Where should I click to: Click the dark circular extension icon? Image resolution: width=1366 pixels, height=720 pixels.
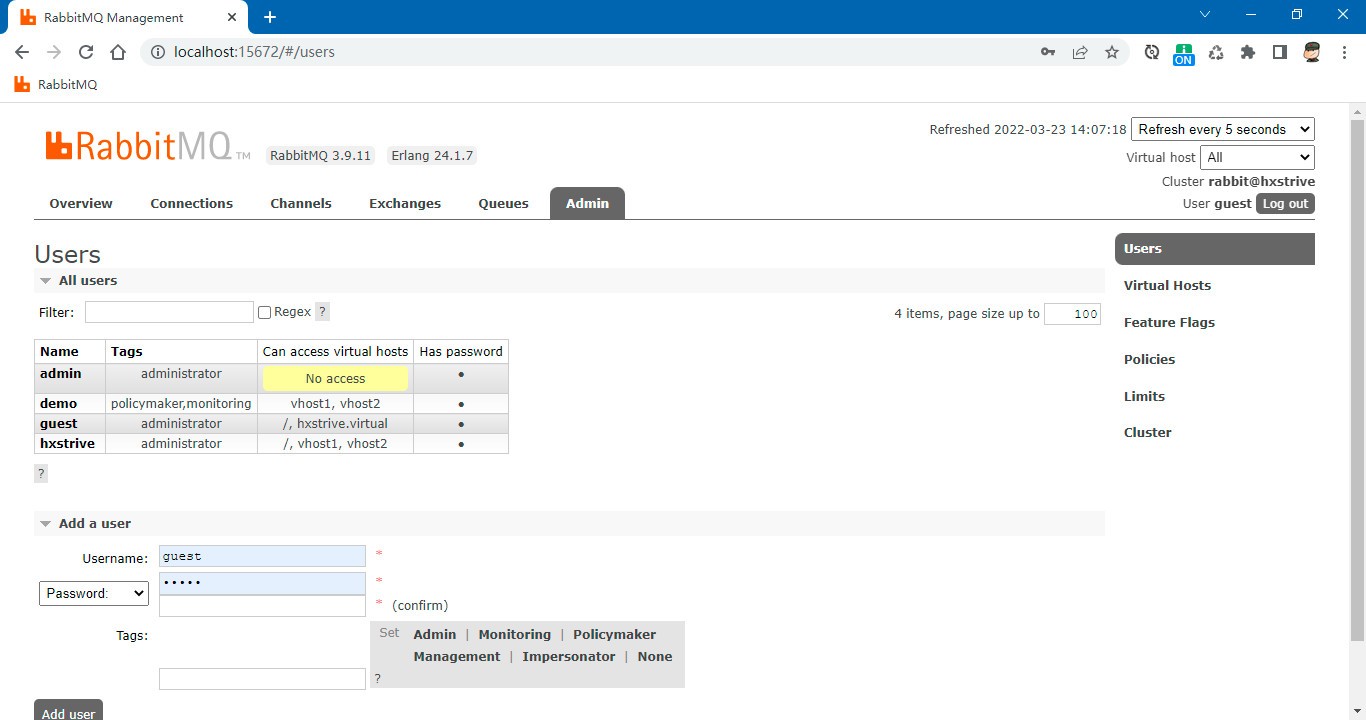point(1152,52)
